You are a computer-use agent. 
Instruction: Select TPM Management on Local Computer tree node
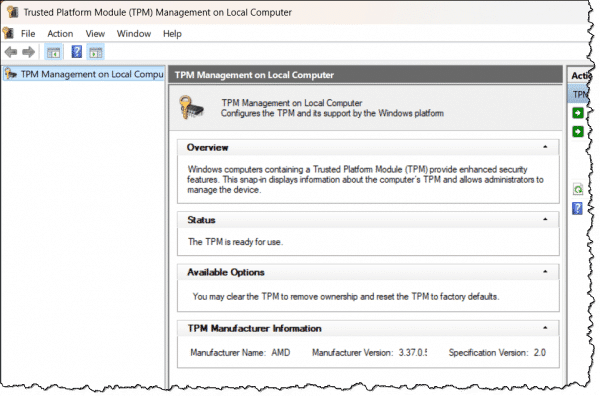(84, 74)
